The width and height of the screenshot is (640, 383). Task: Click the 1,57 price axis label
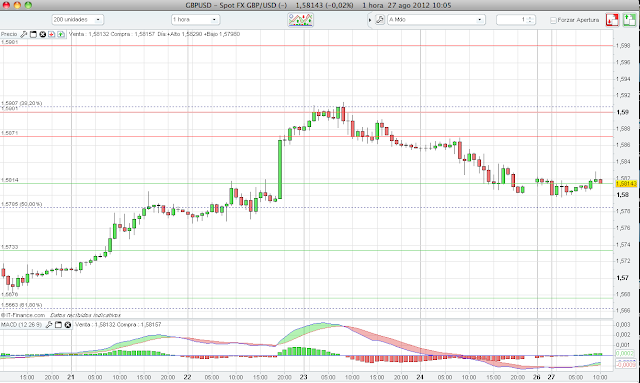click(623, 278)
